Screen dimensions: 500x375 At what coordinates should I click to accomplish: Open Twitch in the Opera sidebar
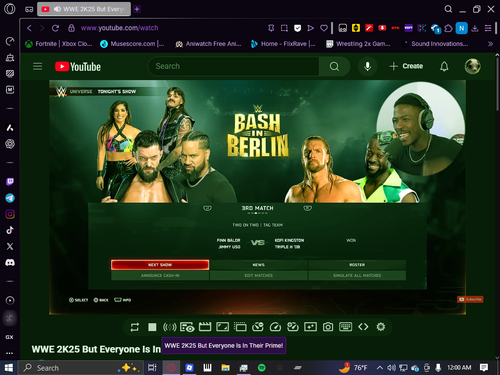click(10, 182)
